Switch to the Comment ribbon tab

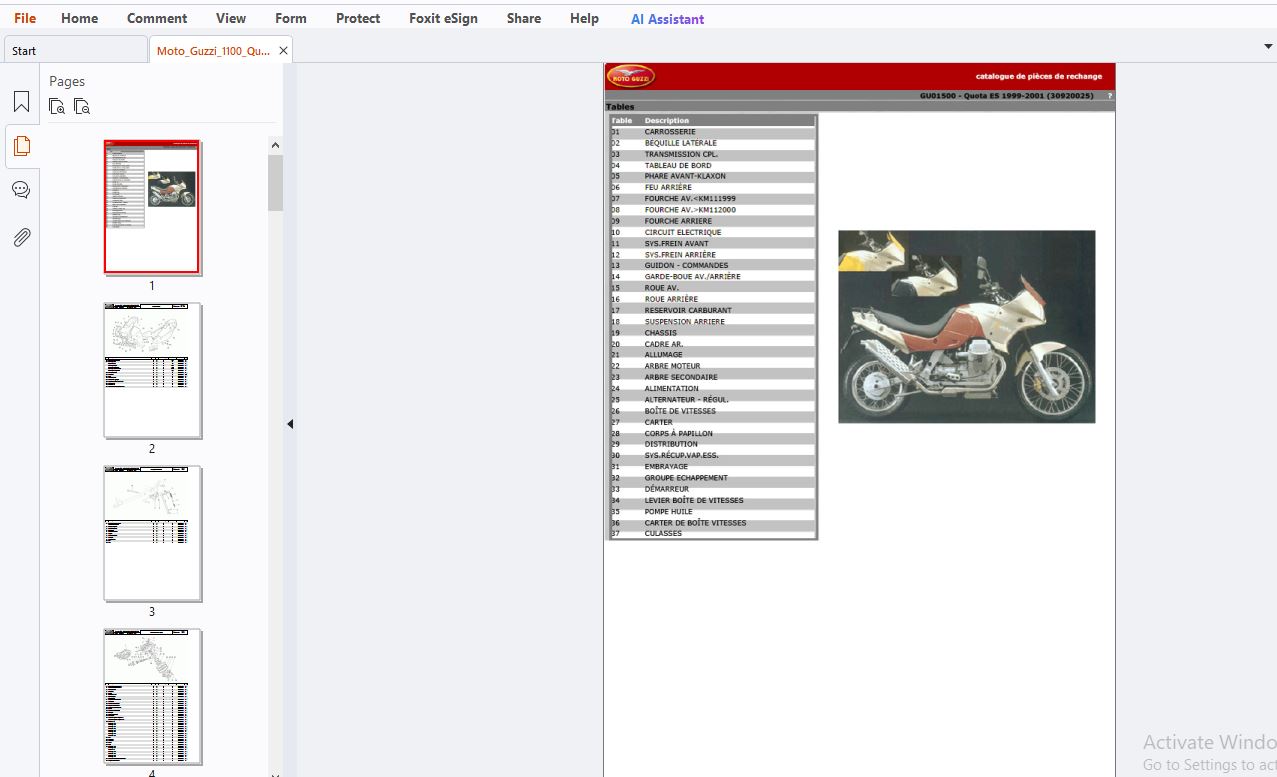tap(157, 18)
